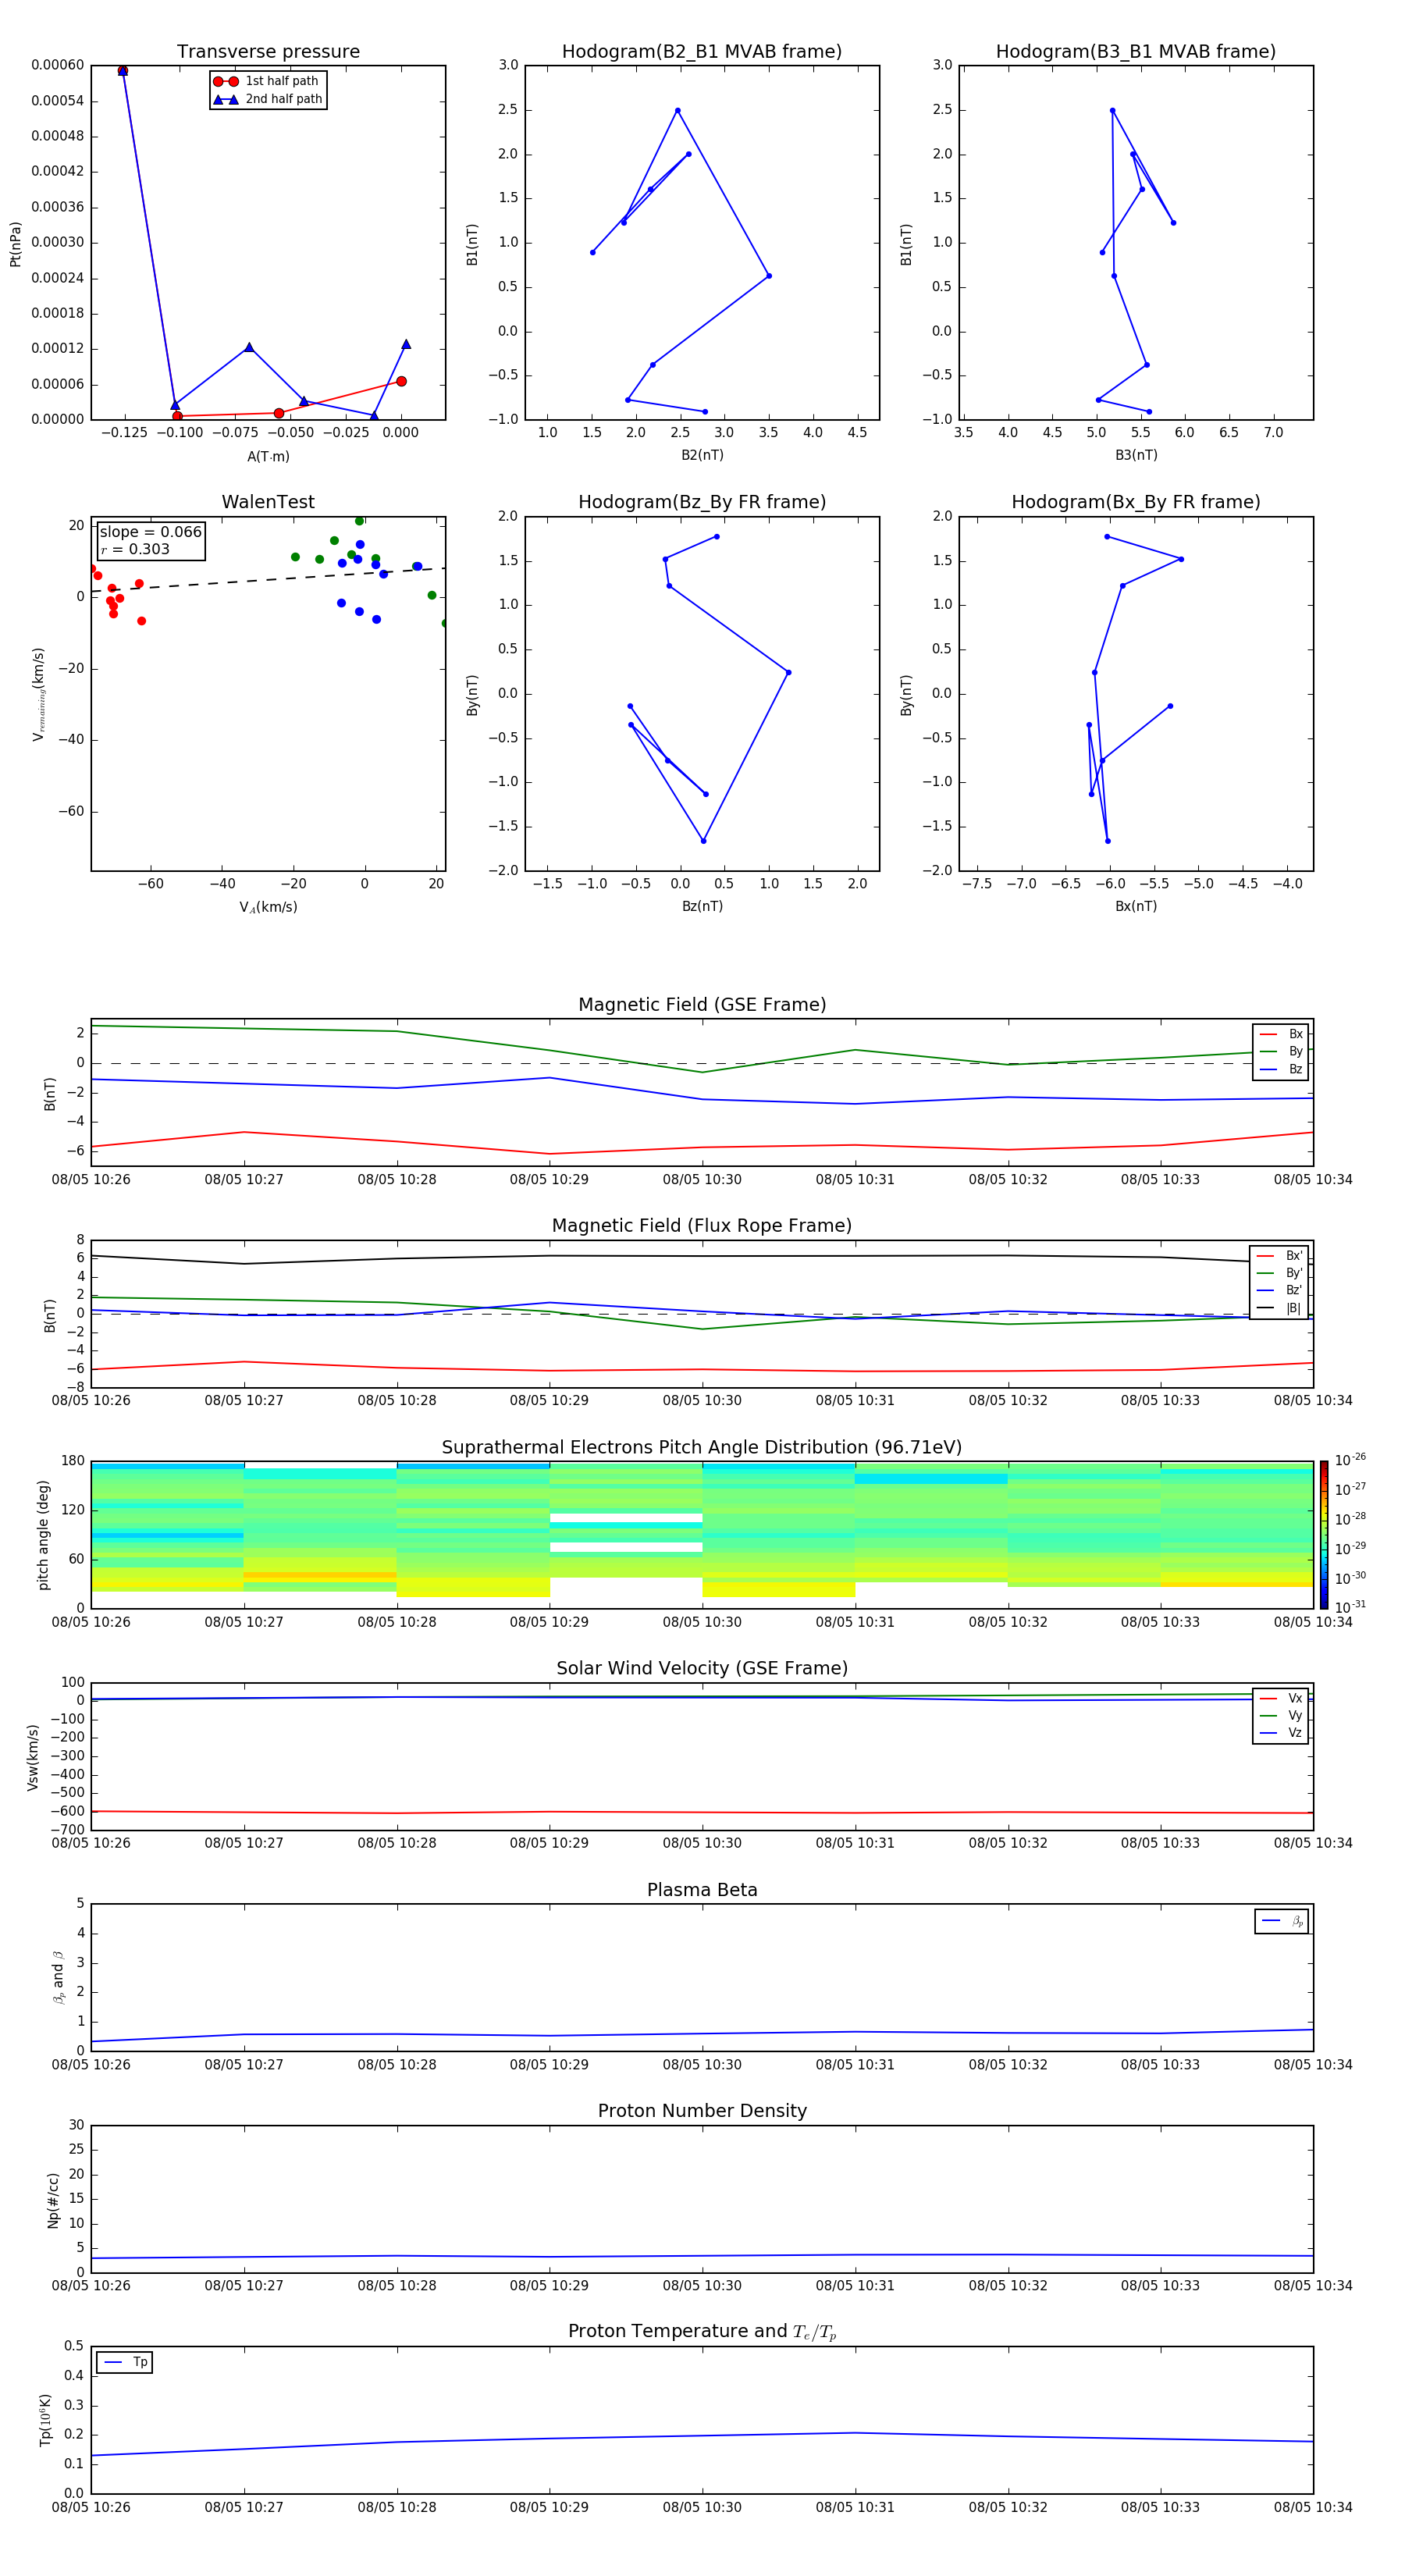Click the Bz legend entry in GSE panel
1405x2576 pixels.
tap(1281, 1069)
